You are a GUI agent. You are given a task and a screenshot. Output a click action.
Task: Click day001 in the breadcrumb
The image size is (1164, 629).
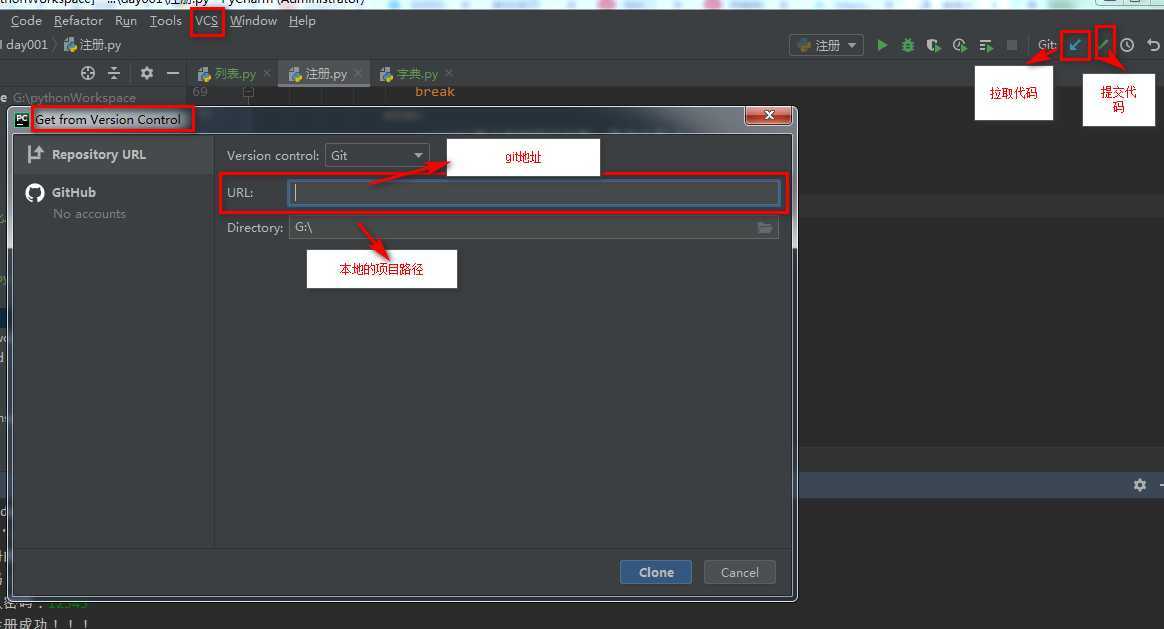click(x=27, y=45)
